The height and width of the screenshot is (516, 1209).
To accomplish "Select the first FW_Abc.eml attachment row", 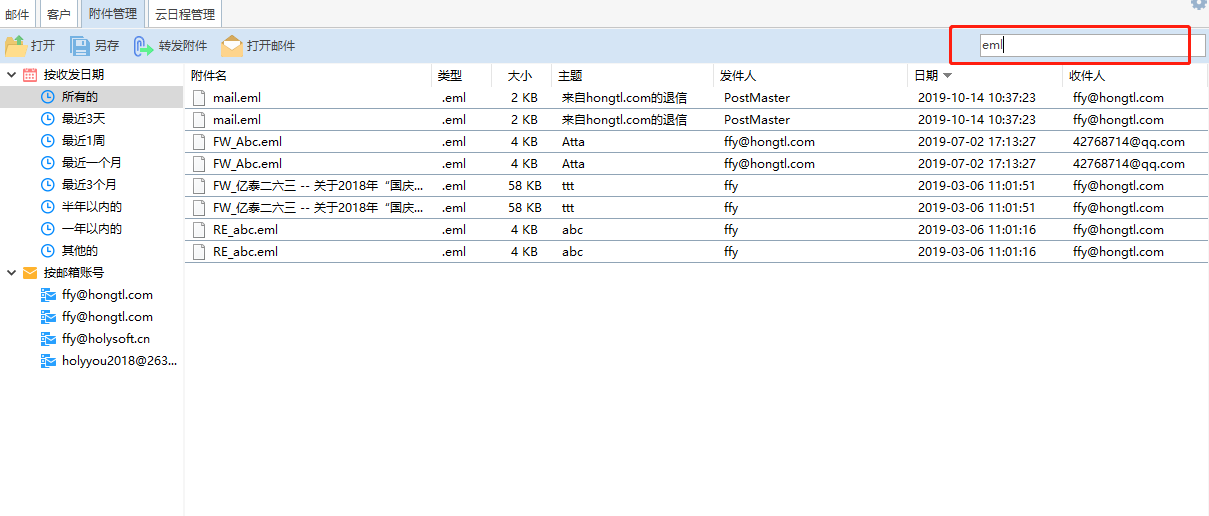I will [x=247, y=142].
